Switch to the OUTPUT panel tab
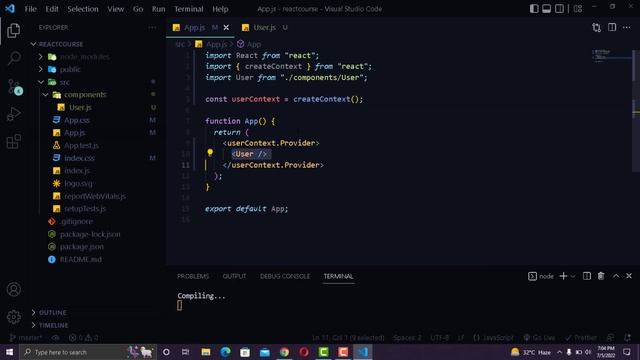Screen dimensions: 640x360 234,276
